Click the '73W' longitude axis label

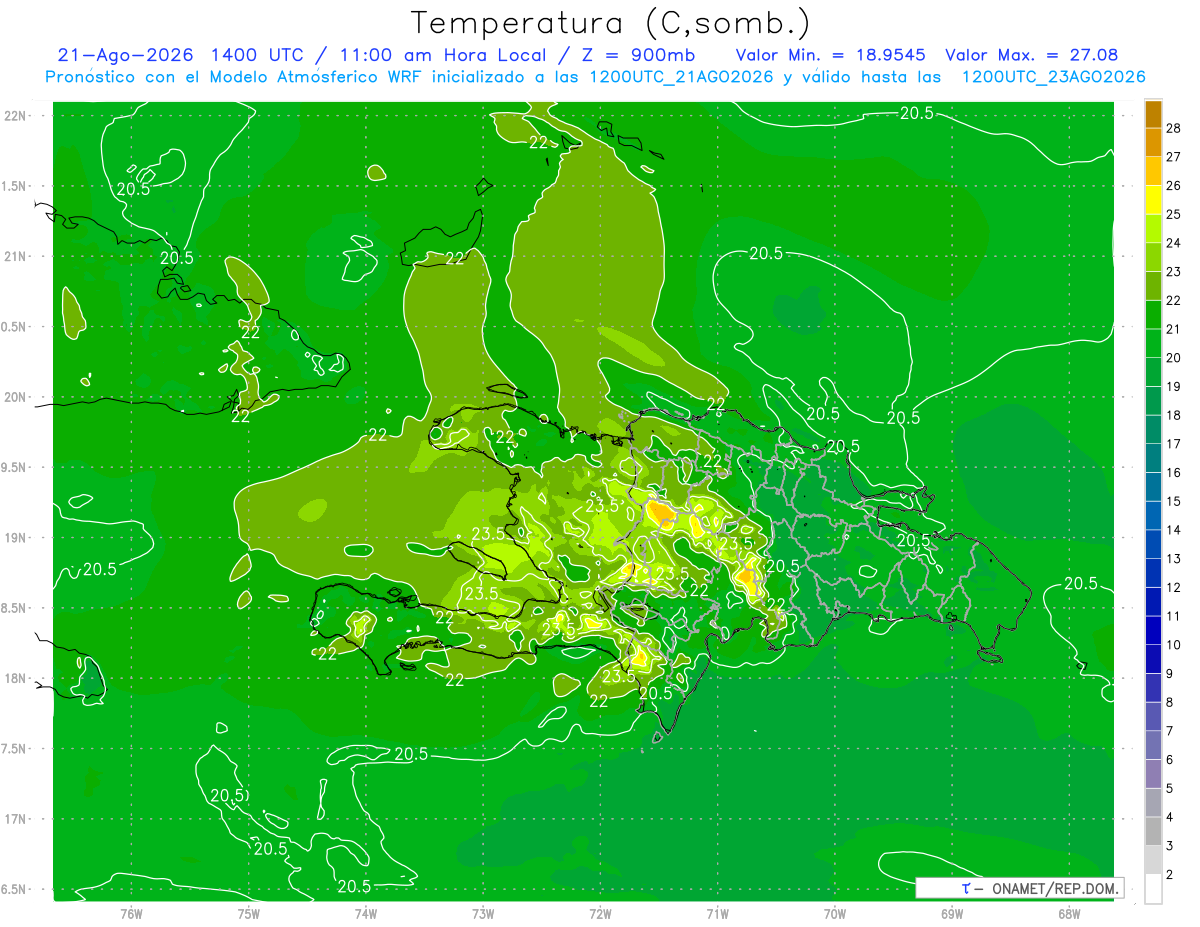point(483,913)
